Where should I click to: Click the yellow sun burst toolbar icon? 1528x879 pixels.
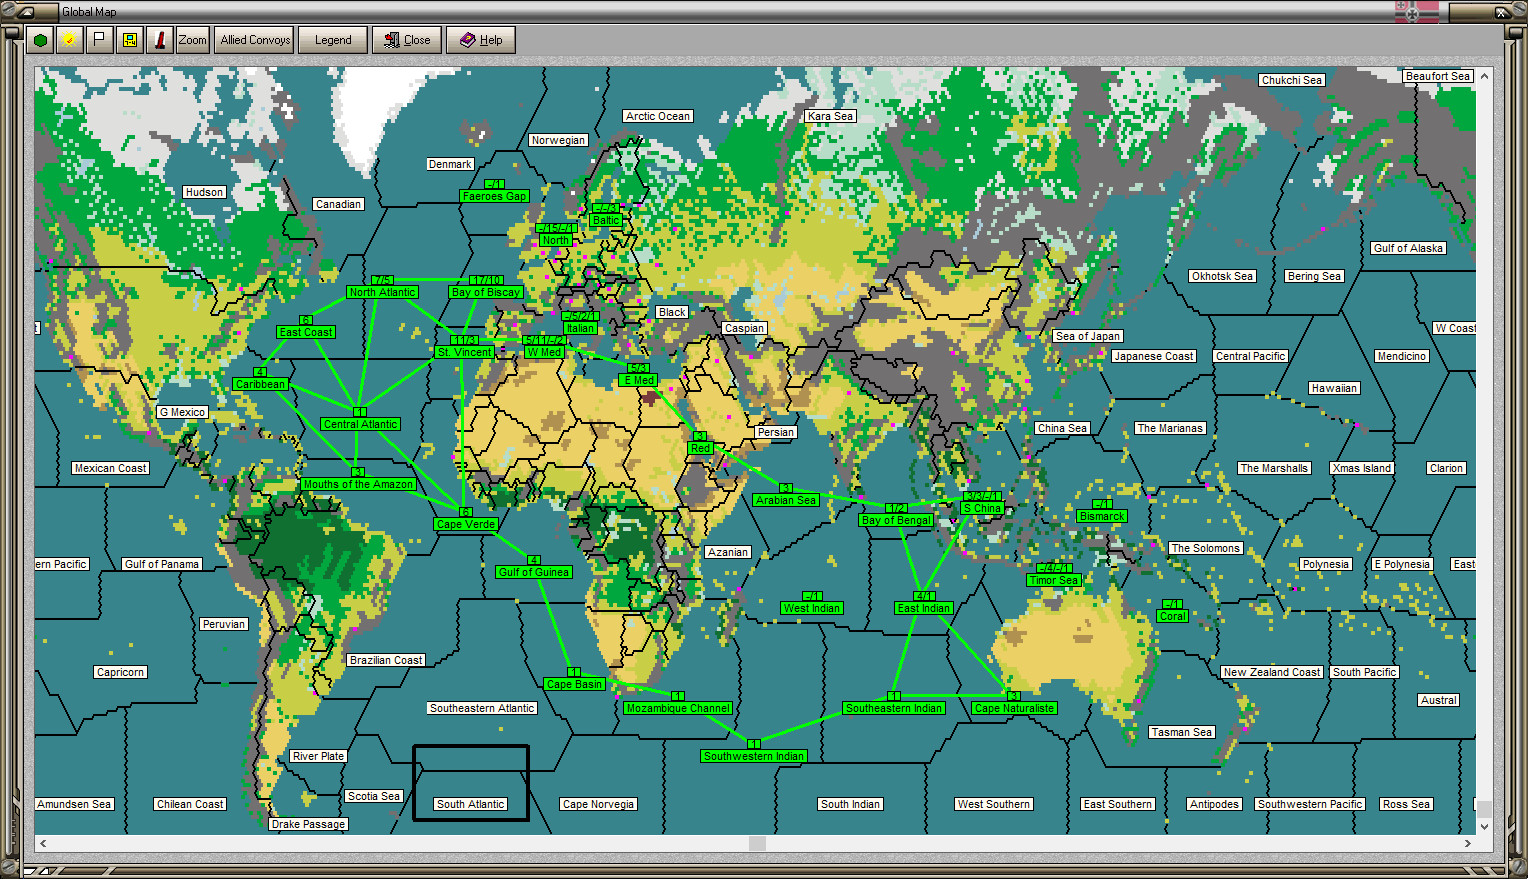click(x=69, y=40)
